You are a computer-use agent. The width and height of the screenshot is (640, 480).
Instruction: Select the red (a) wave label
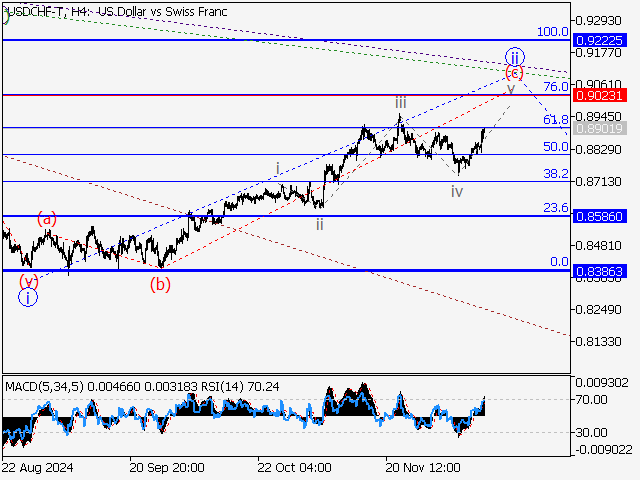point(47,217)
